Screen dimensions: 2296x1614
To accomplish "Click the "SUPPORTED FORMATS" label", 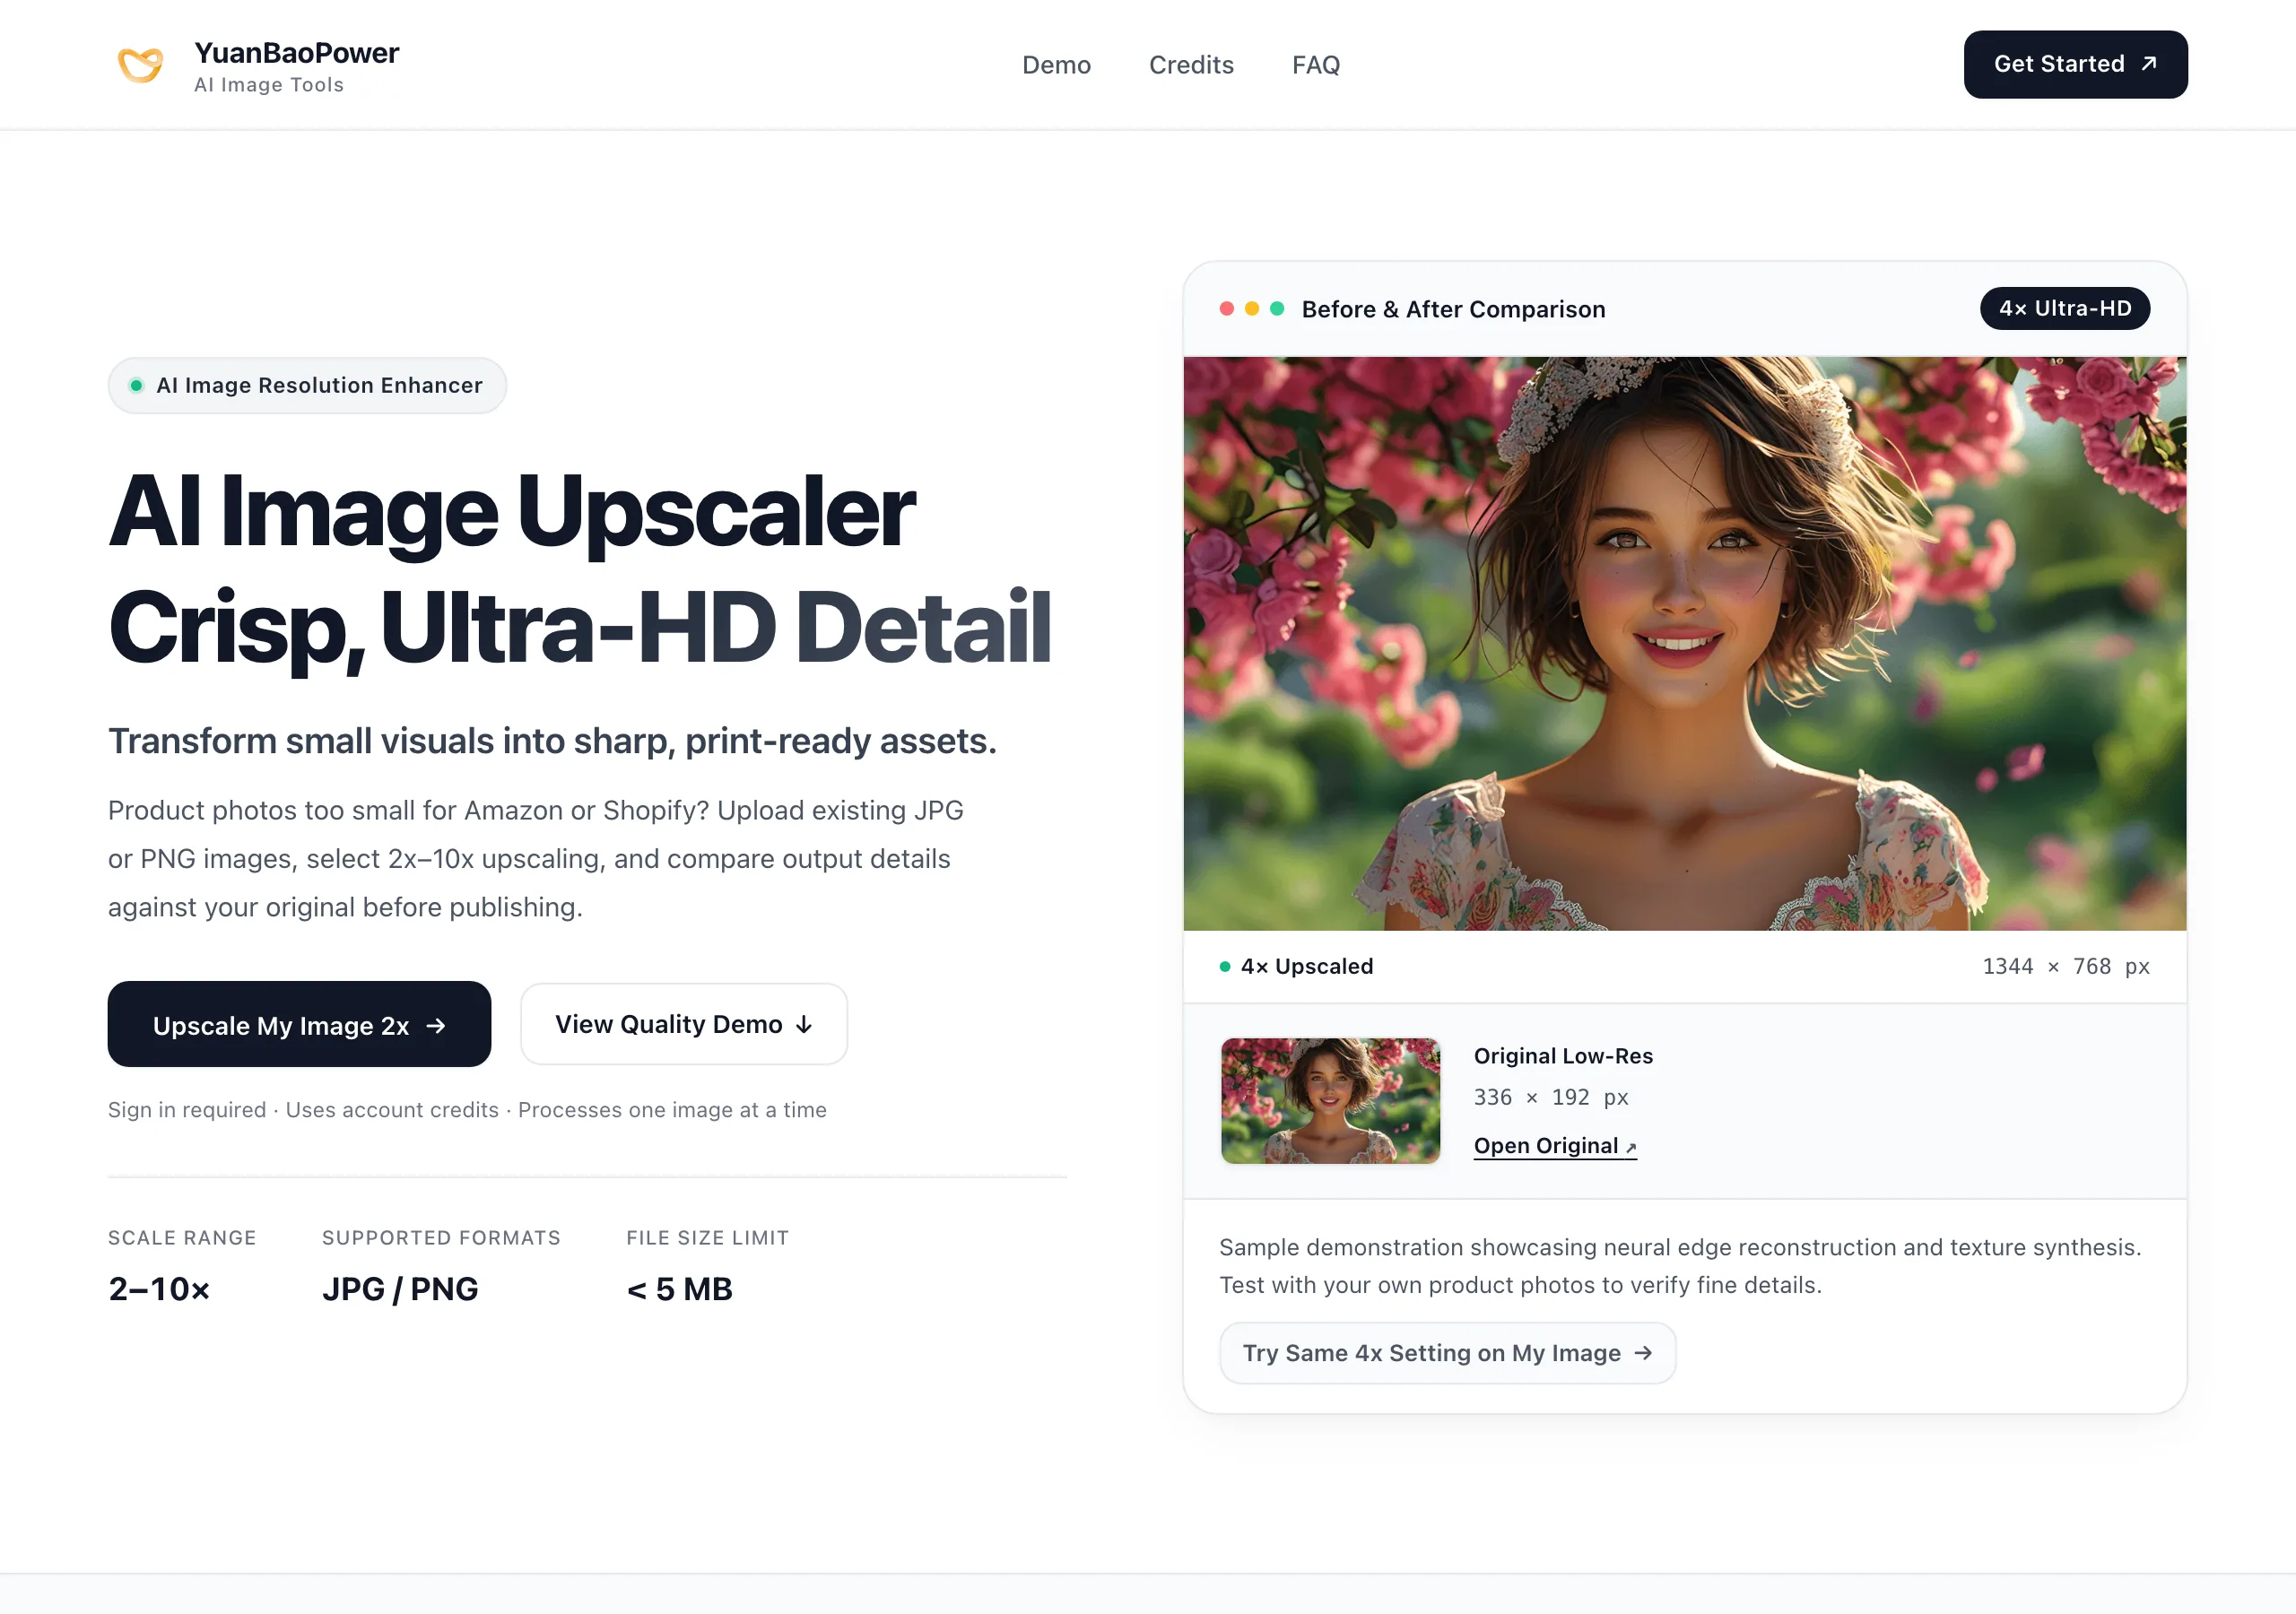I will point(441,1238).
